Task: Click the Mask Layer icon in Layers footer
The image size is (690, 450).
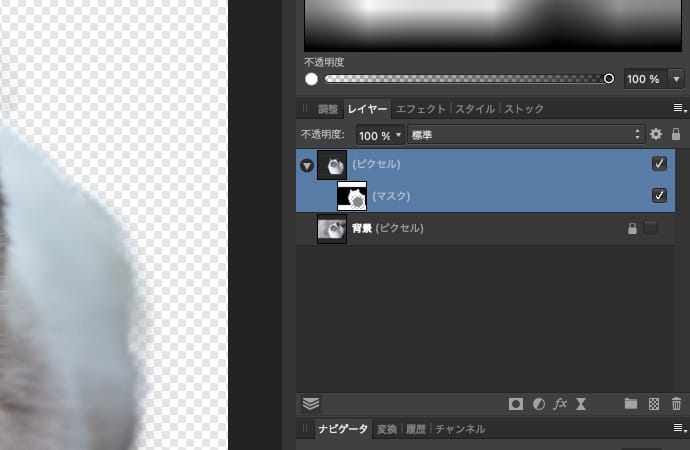Action: pyautogui.click(x=516, y=404)
